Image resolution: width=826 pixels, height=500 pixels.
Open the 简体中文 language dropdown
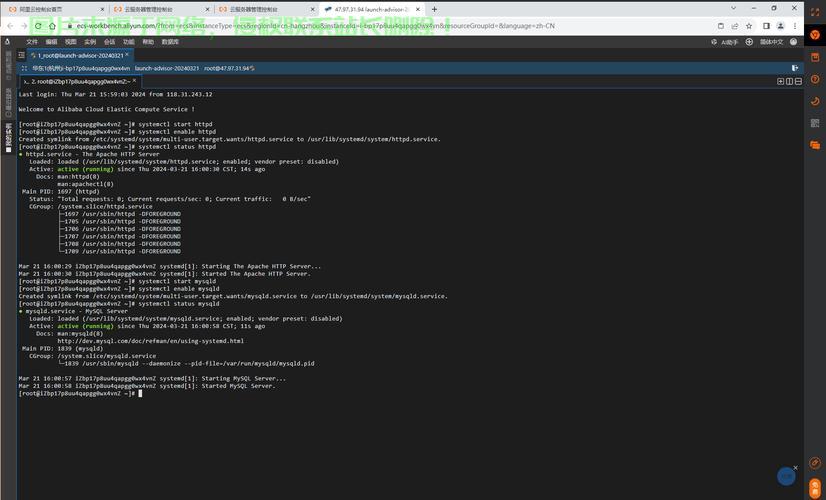click(771, 42)
